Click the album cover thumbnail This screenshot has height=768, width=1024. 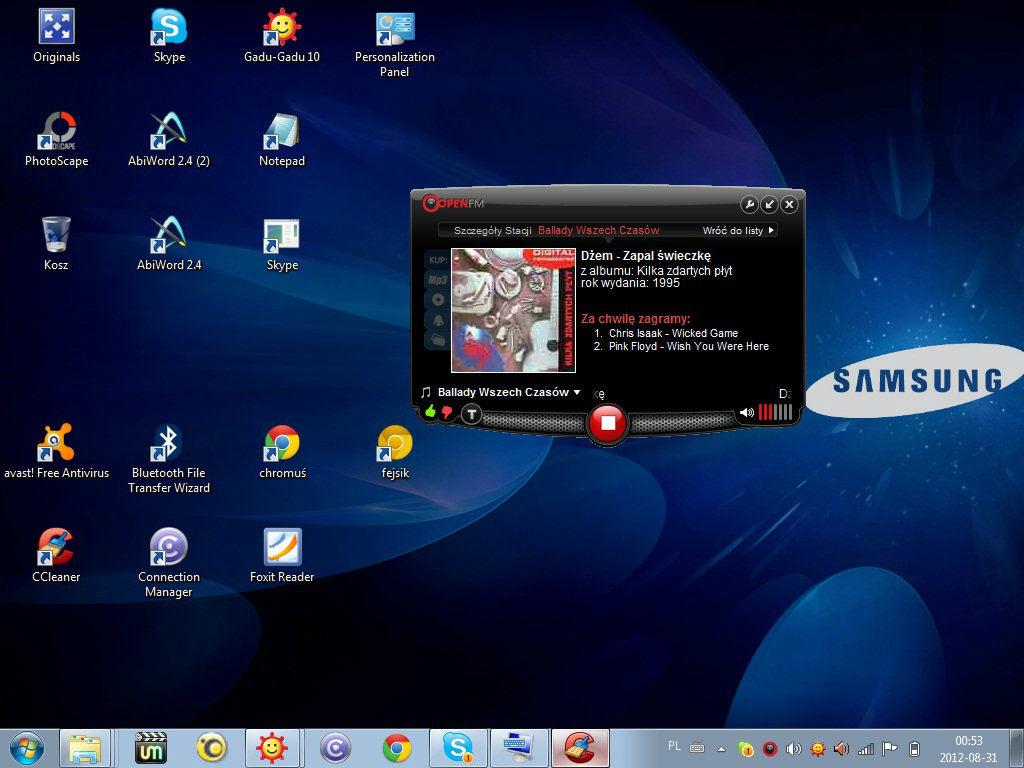click(x=513, y=310)
